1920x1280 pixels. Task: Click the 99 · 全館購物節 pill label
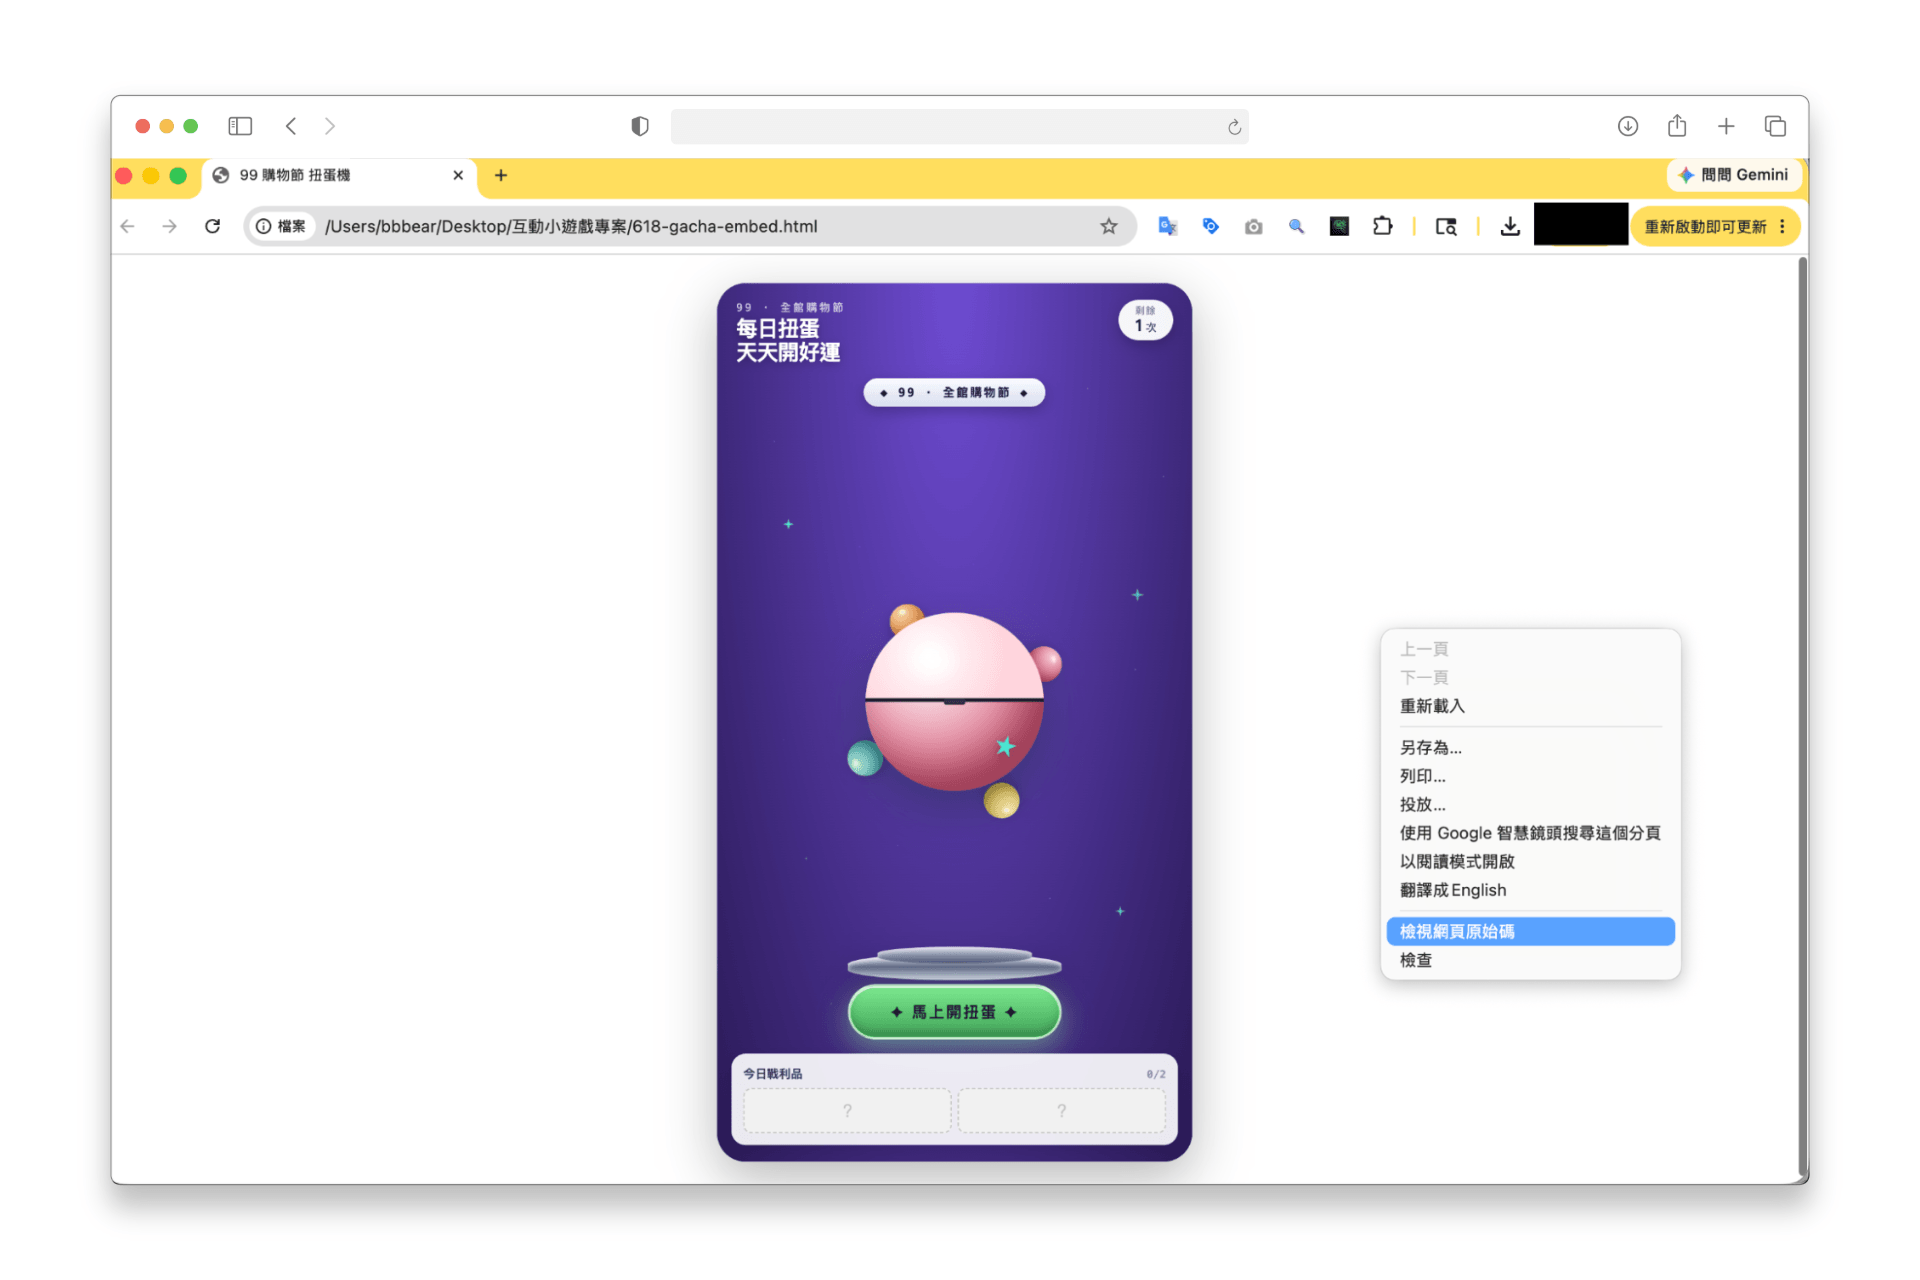tap(954, 393)
